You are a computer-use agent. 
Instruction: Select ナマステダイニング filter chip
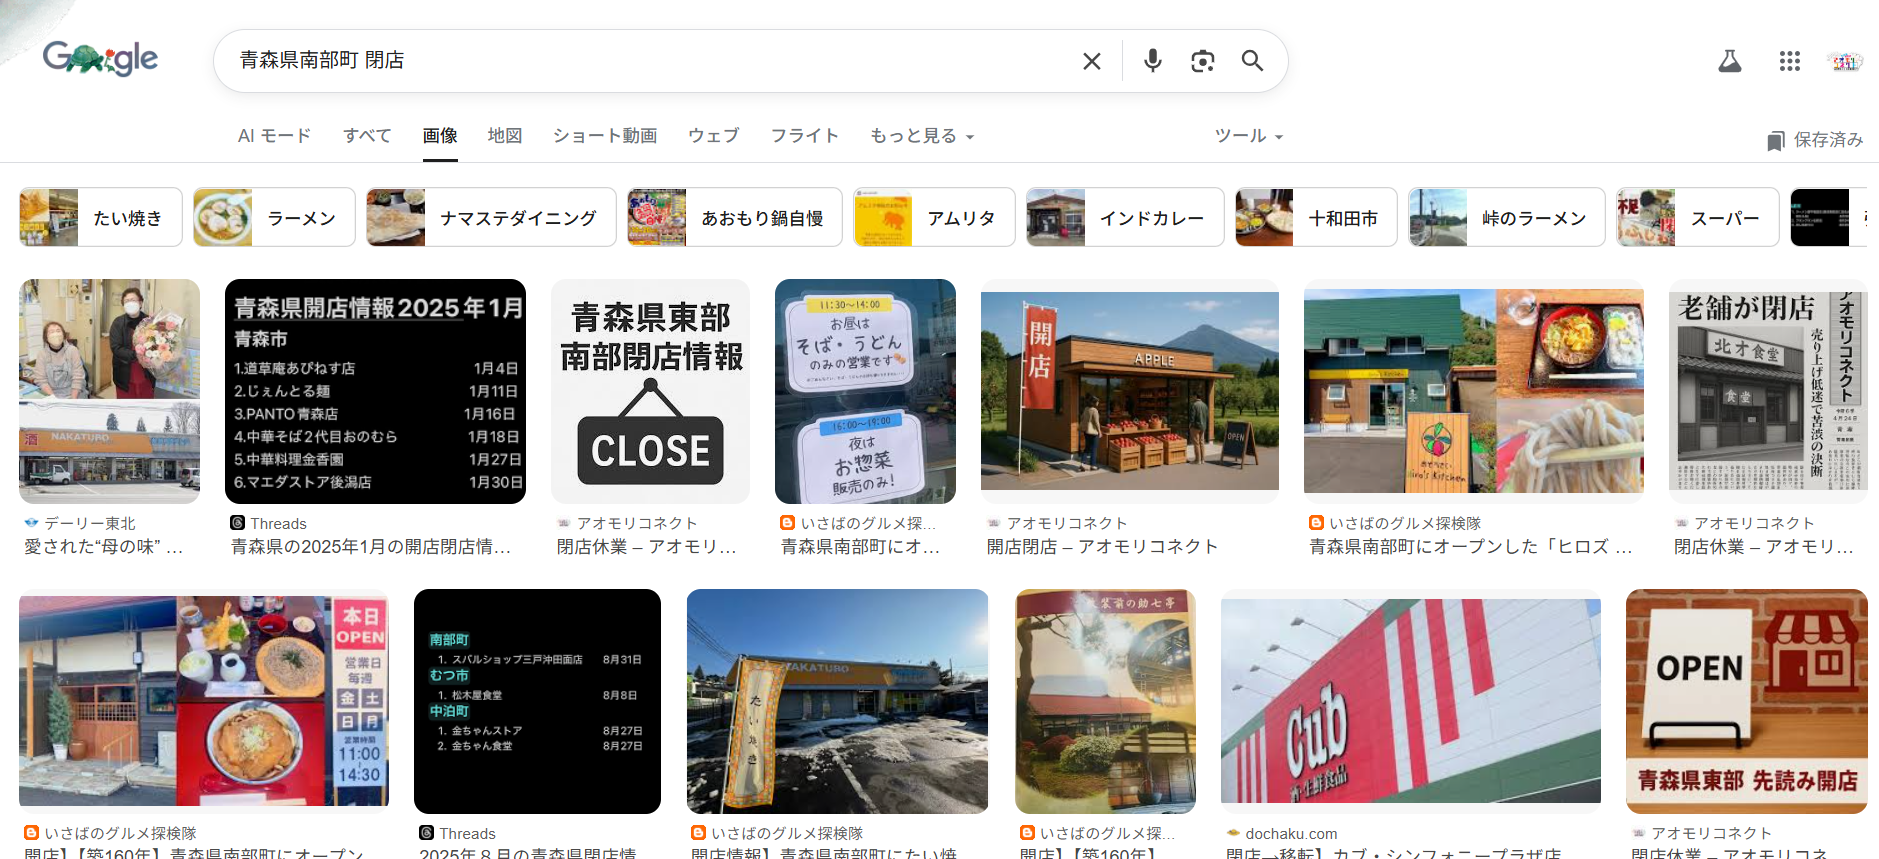pyautogui.click(x=491, y=217)
